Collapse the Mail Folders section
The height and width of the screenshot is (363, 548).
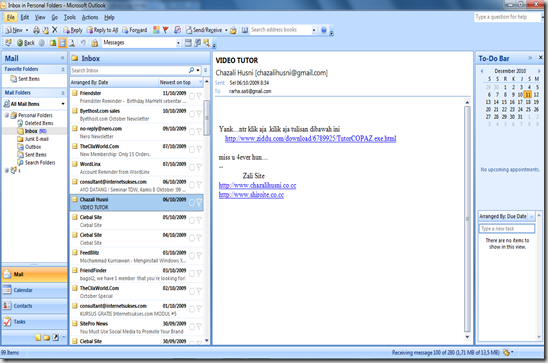(63, 93)
